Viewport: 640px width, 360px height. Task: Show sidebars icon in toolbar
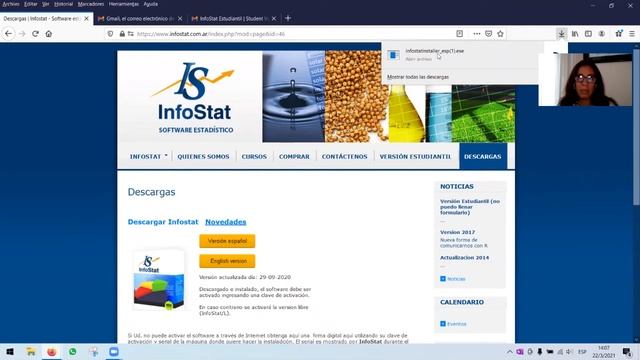pos(588,34)
